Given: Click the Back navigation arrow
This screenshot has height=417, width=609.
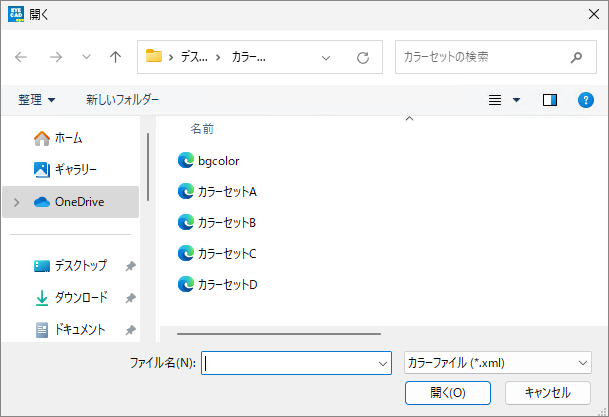Looking at the screenshot, I should coord(21,57).
